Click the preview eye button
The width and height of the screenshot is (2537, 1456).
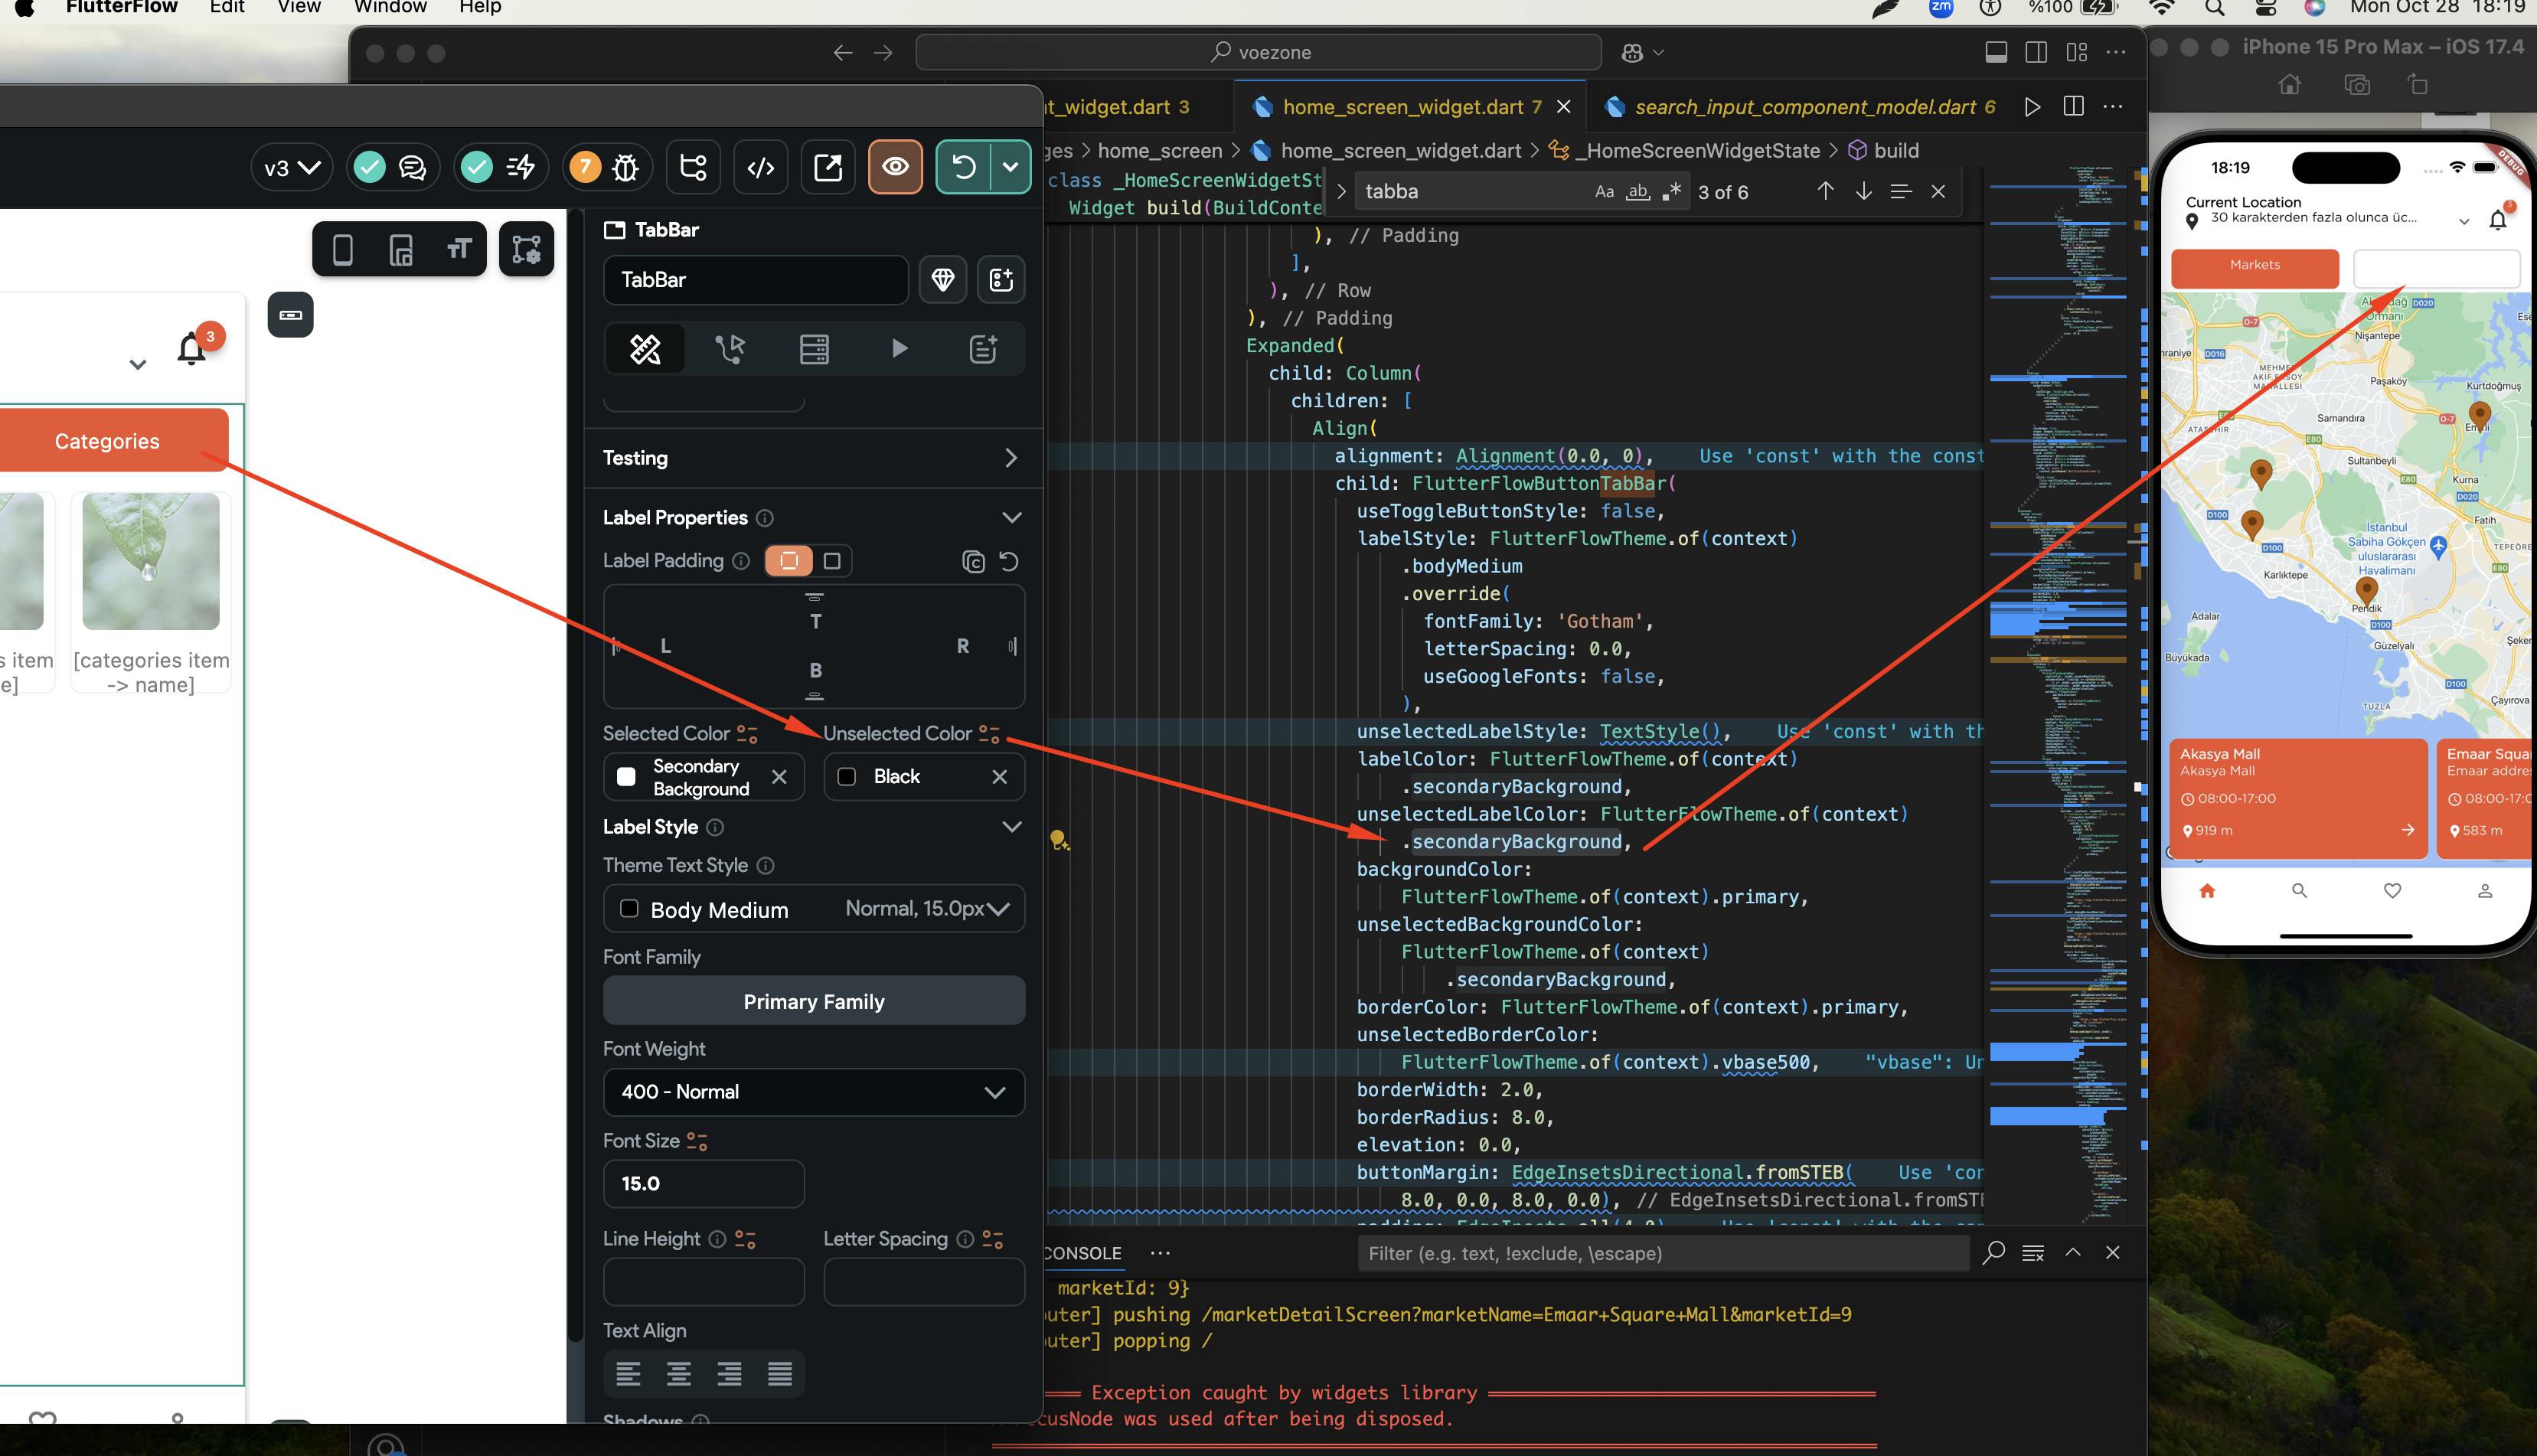pyautogui.click(x=895, y=167)
